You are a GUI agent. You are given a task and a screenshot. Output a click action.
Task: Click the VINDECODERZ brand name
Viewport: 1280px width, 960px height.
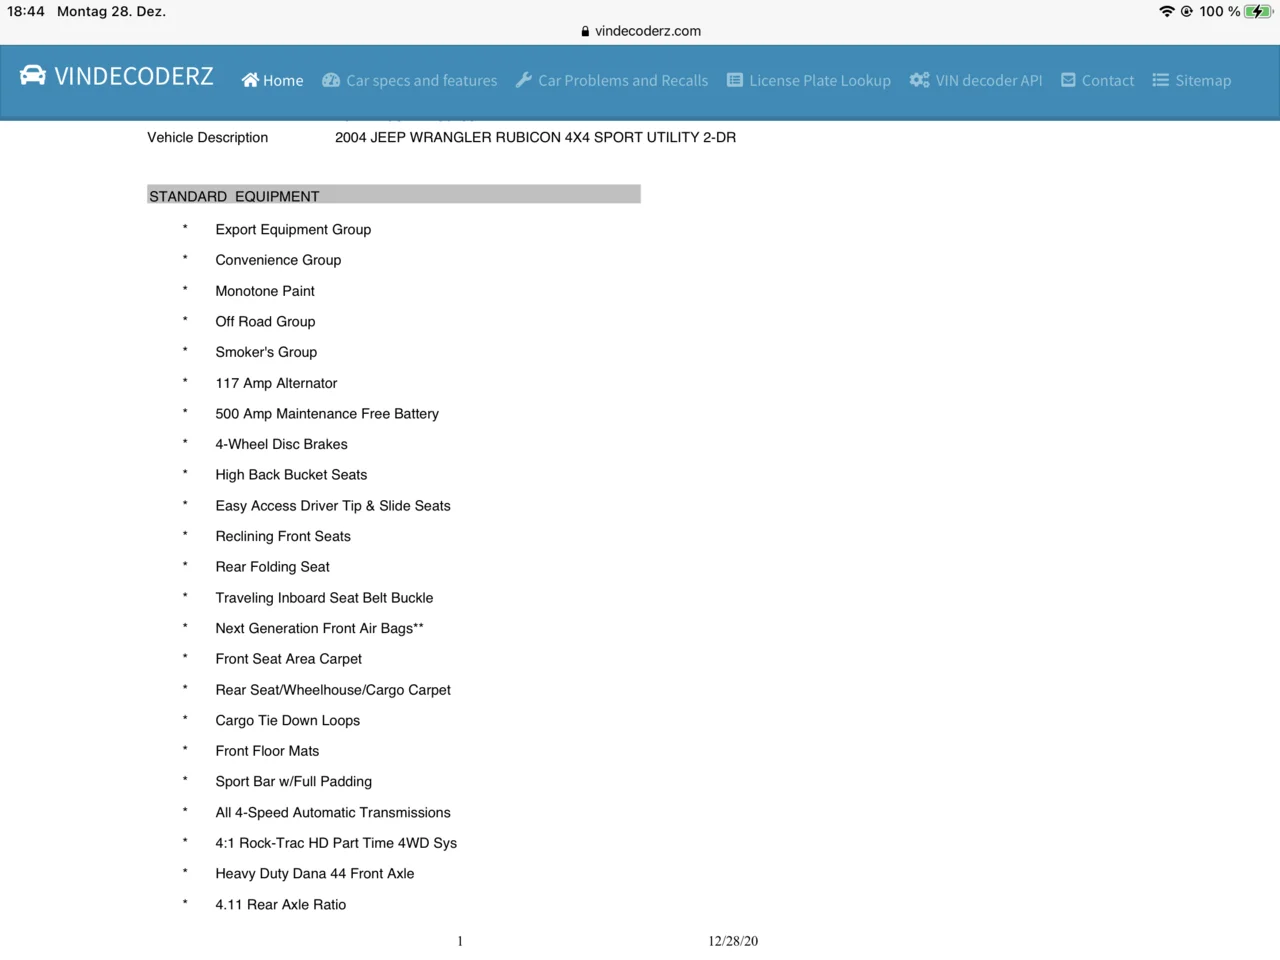pyautogui.click(x=134, y=77)
